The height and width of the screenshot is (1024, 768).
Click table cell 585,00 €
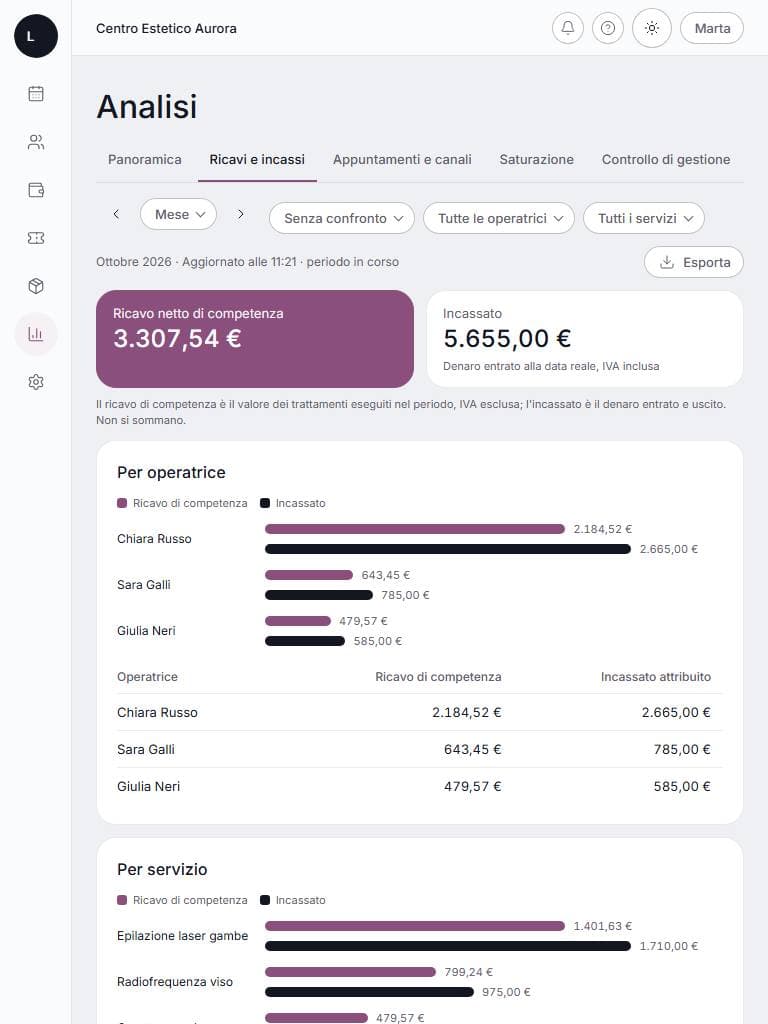[682, 786]
